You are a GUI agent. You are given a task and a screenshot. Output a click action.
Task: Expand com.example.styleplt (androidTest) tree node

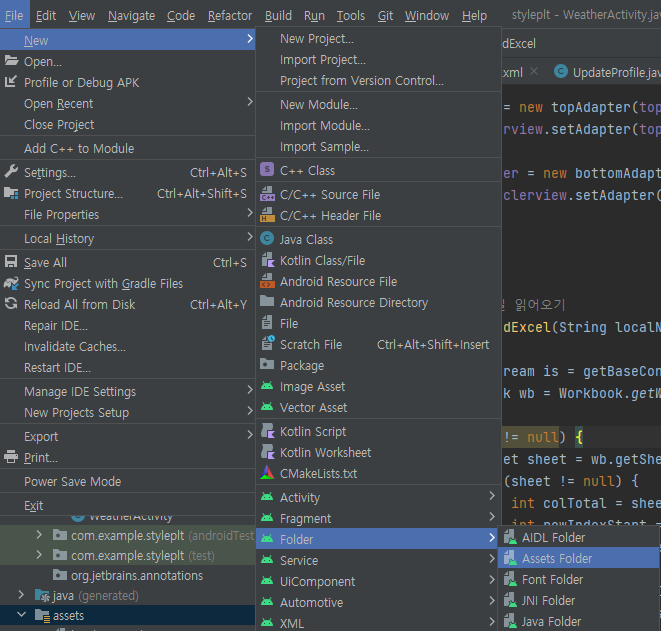pyautogui.click(x=39, y=535)
